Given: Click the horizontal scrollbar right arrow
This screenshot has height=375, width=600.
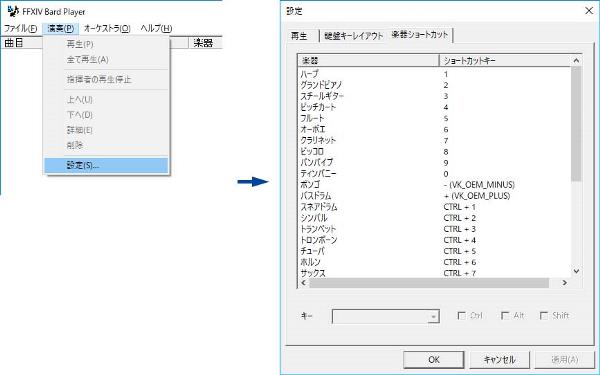Looking at the screenshot, I should point(564,283).
